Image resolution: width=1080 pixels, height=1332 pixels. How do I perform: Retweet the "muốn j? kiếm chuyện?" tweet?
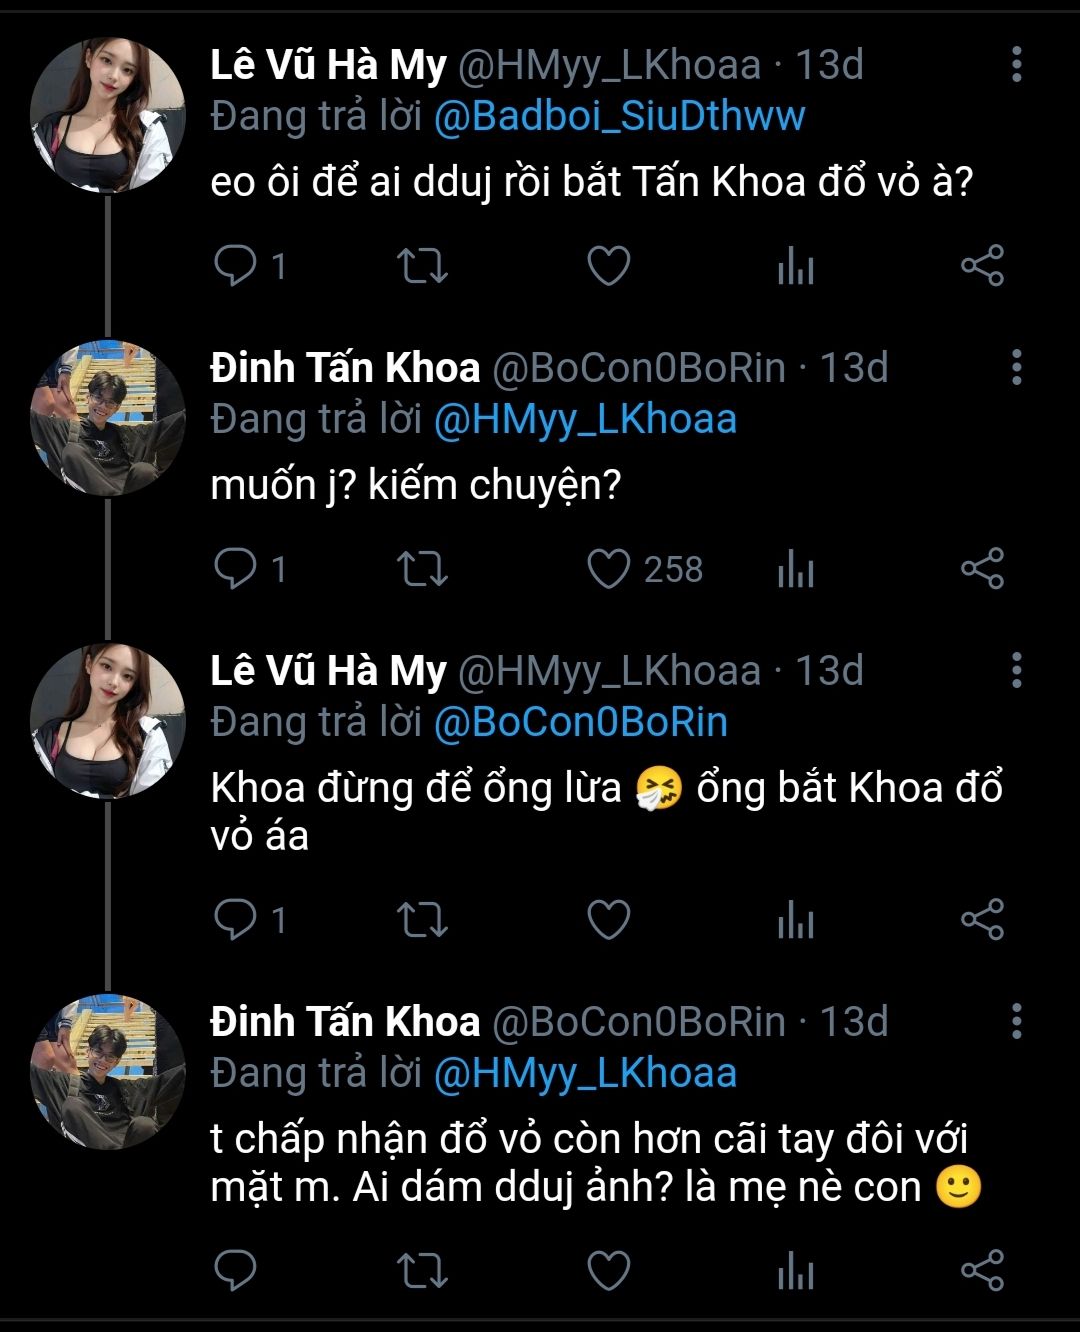[x=422, y=569]
